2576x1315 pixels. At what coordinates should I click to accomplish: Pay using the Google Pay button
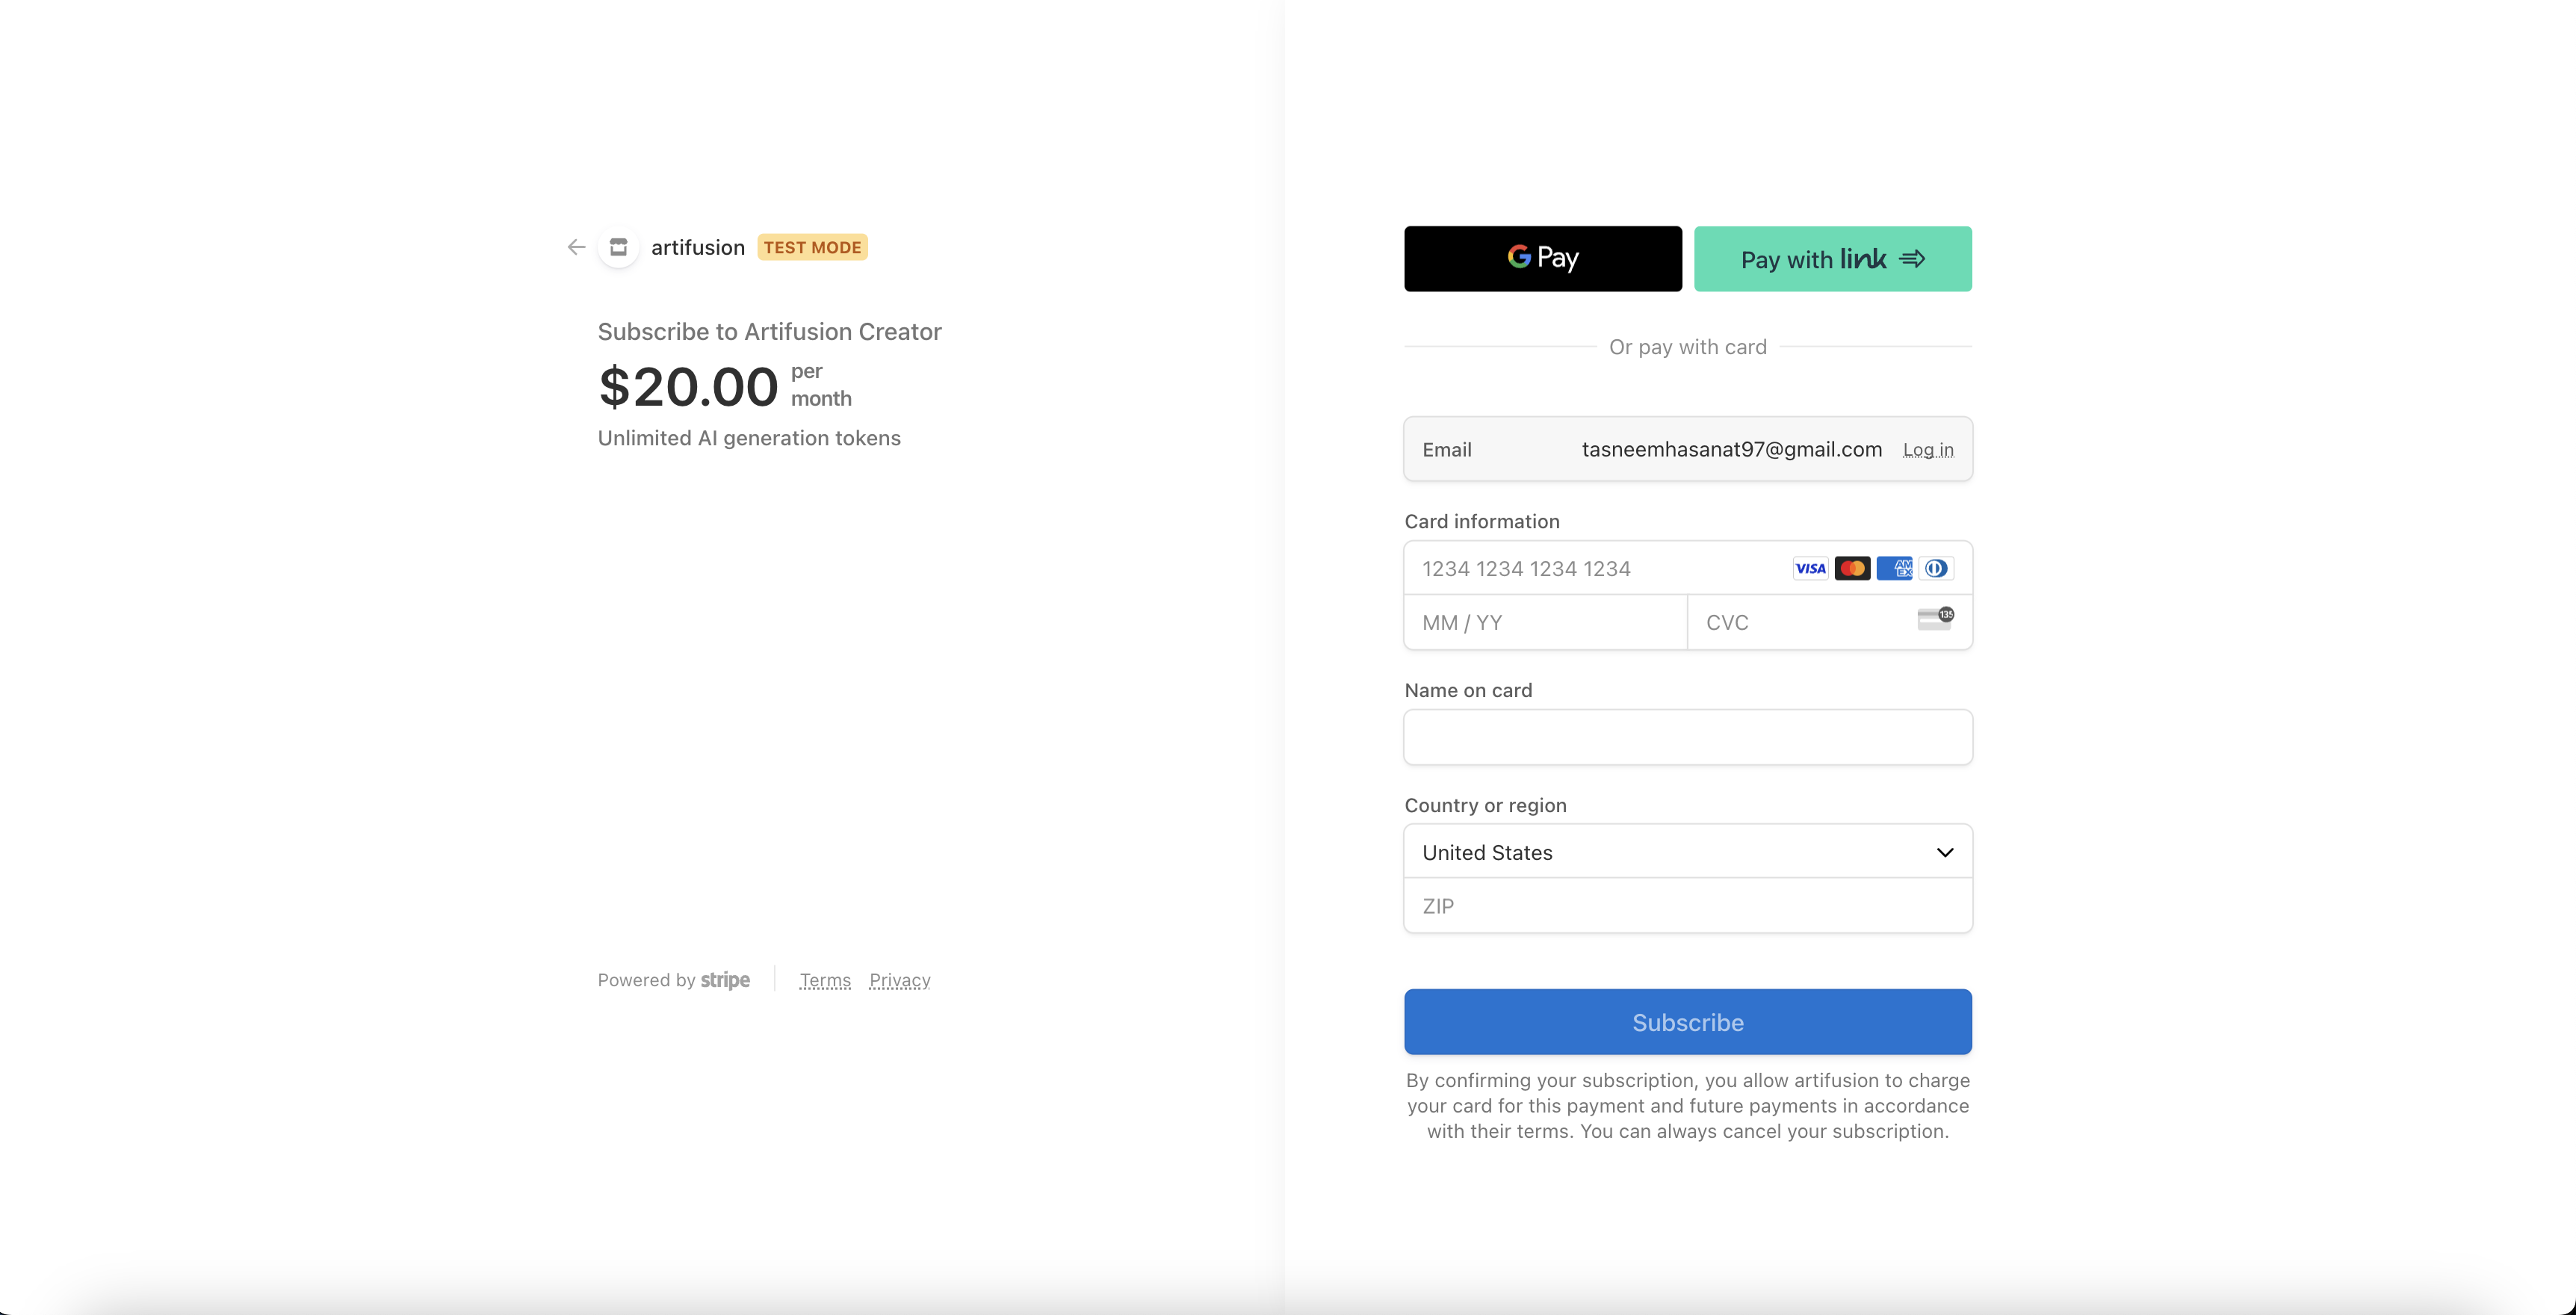click(x=1543, y=259)
